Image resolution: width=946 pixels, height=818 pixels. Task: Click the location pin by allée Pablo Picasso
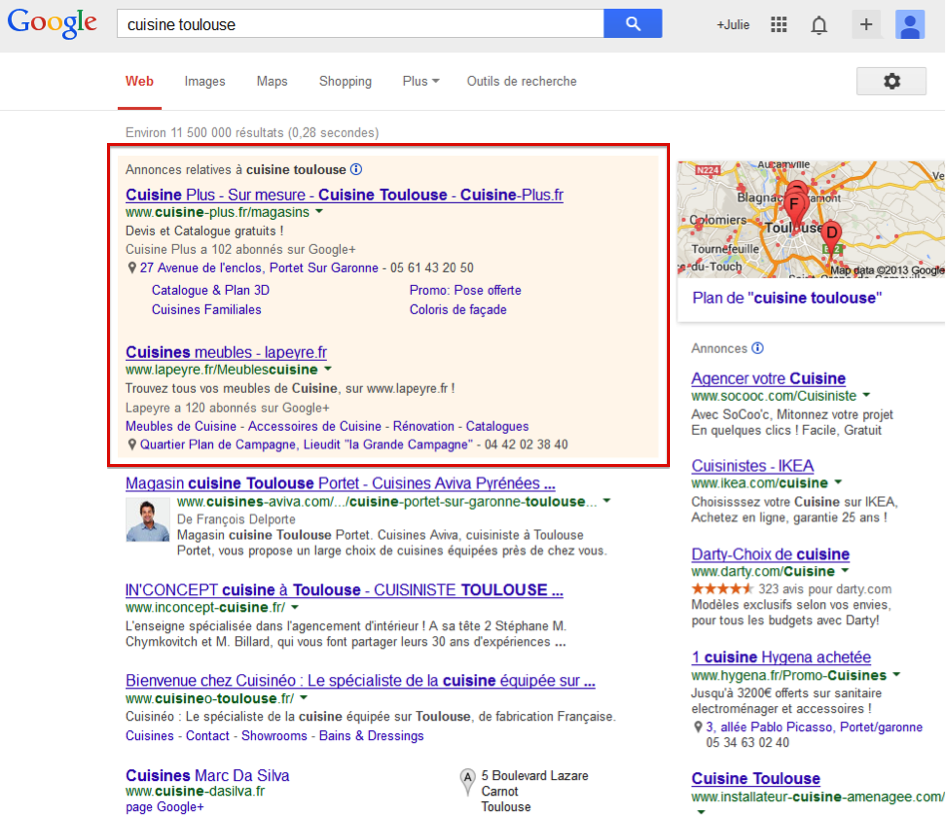698,727
